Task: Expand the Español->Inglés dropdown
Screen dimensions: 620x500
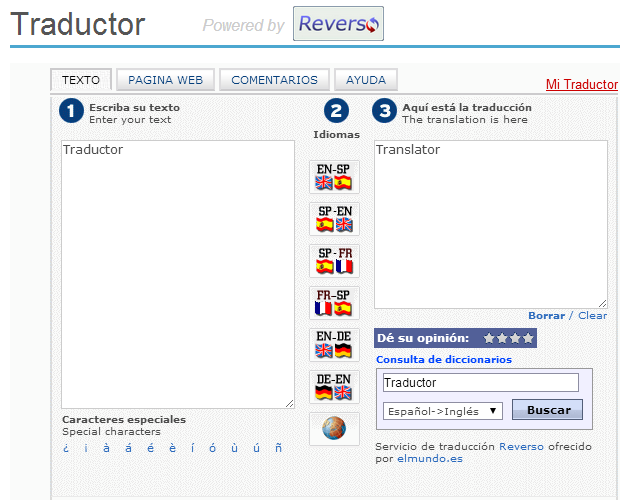Action: (443, 411)
